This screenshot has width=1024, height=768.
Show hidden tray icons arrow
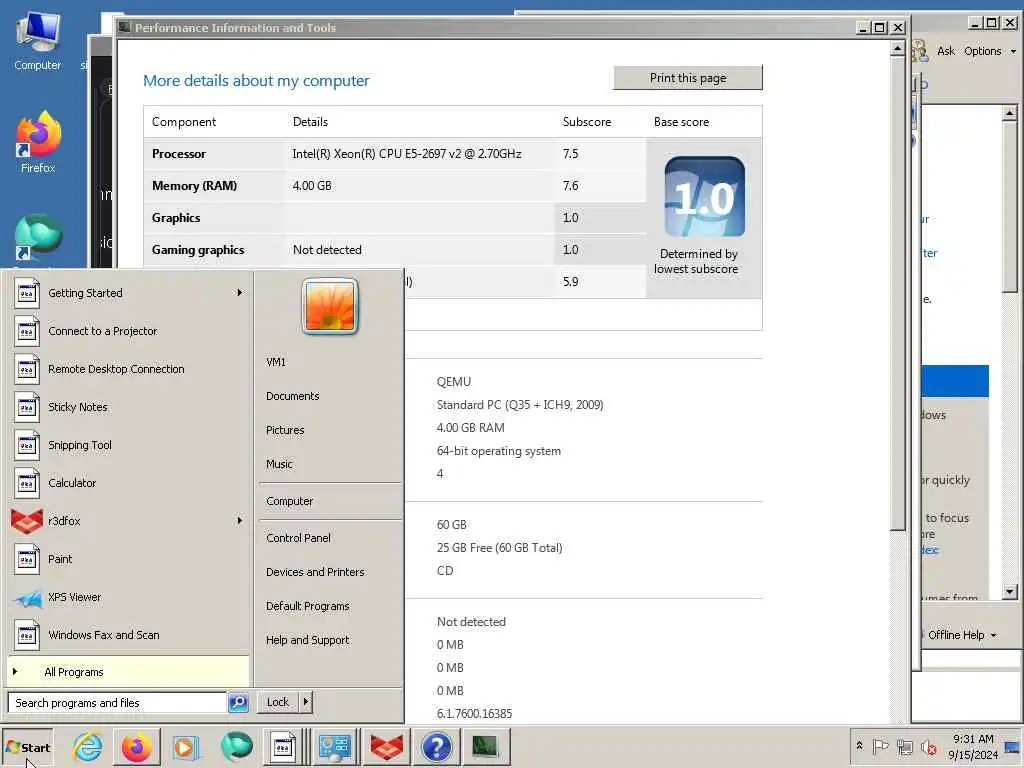(x=859, y=746)
